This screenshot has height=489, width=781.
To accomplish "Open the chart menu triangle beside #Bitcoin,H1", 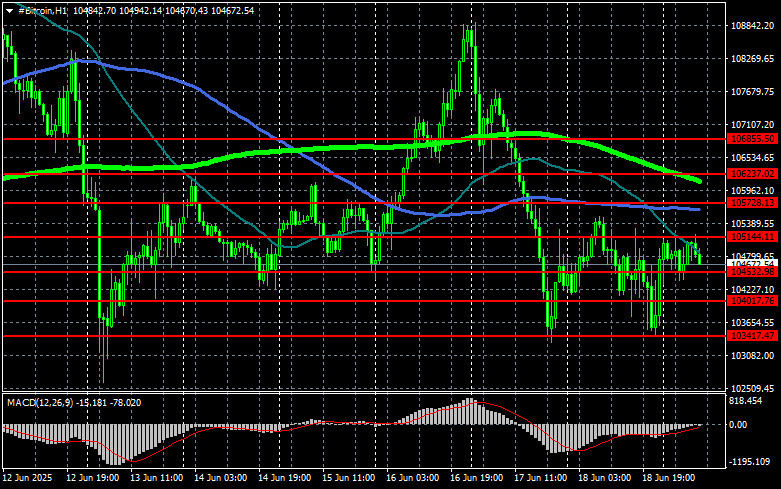I will pos(9,11).
